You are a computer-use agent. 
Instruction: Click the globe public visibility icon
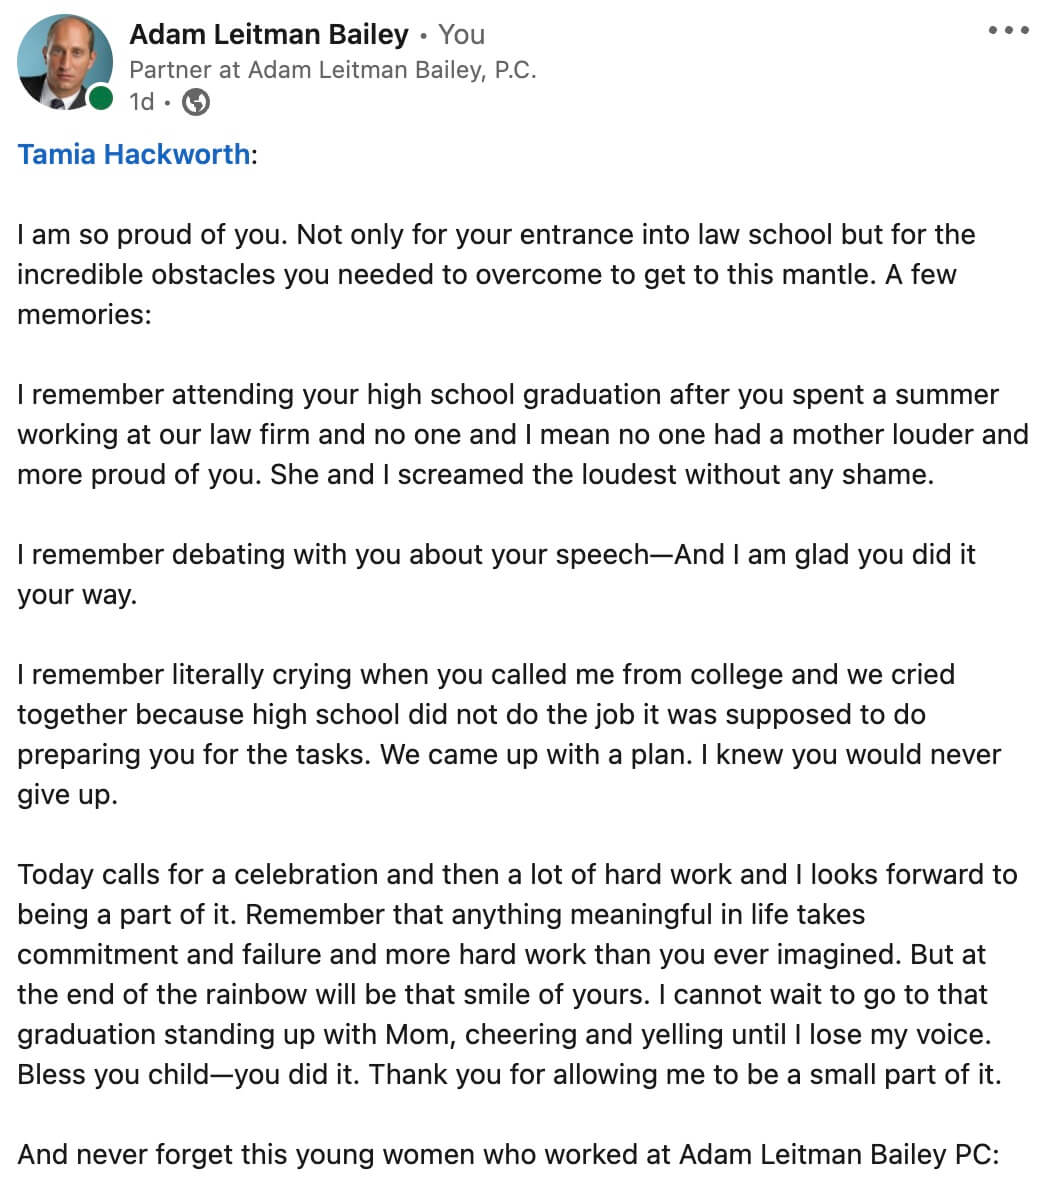coord(196,102)
